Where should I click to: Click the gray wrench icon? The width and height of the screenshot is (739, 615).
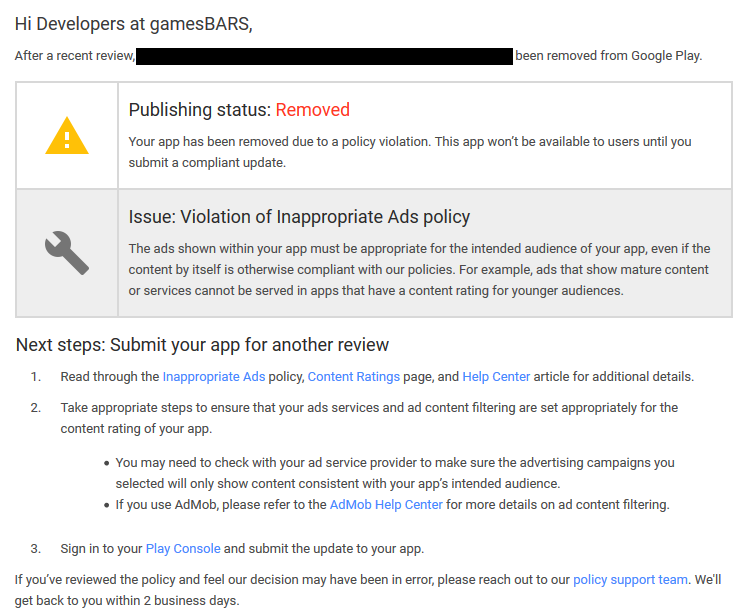pos(67,253)
